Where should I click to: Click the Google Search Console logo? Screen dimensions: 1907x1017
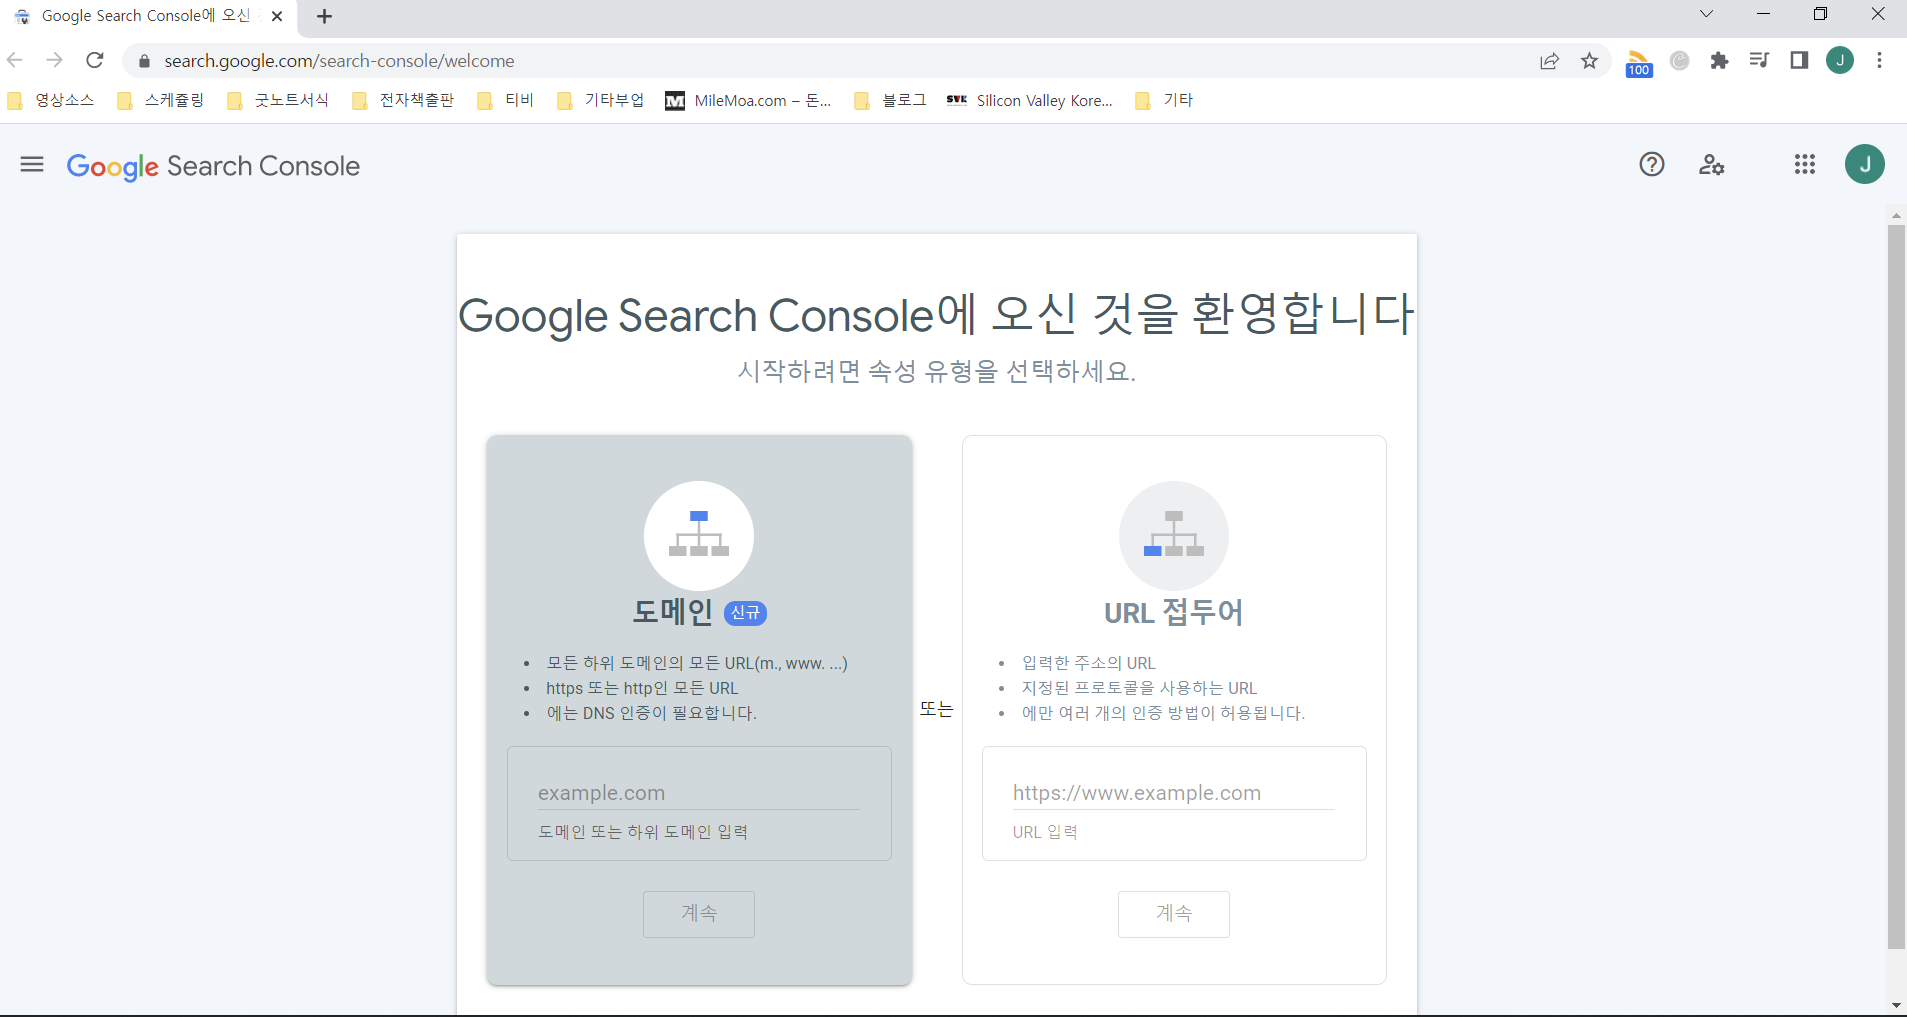(213, 166)
